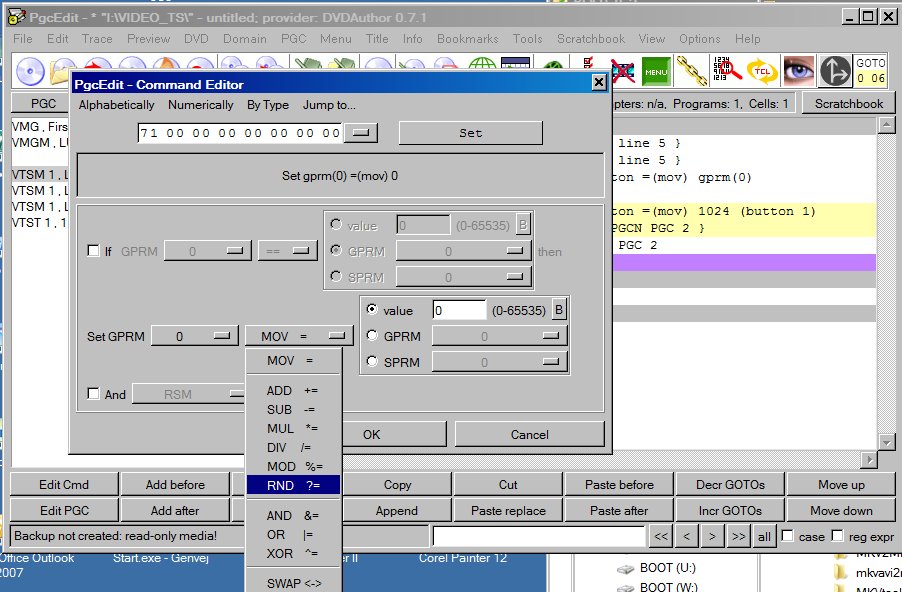The height and width of the screenshot is (592, 902).
Task: Open the If GPRM register dropdown
Action: 207,251
